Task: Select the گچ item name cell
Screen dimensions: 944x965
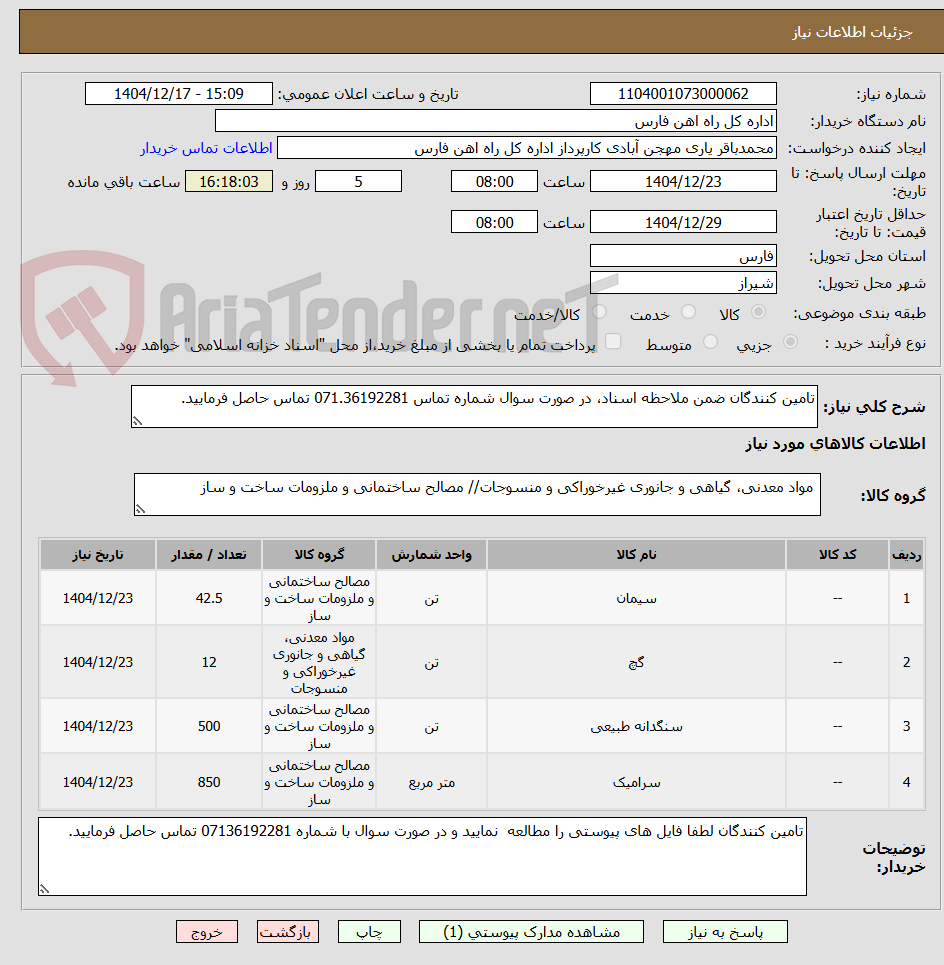Action: point(636,662)
